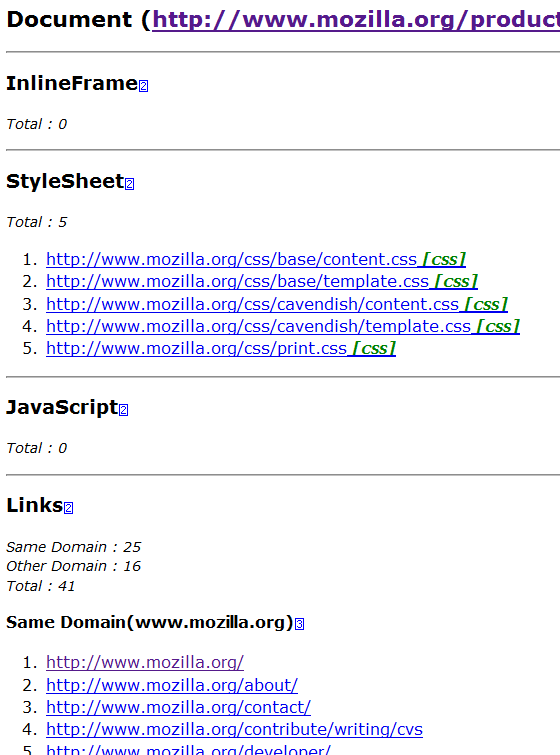This screenshot has height=755, width=560.
Task: Click the icon after Same Domain(www.mozilla.org) heading
Action: click(x=299, y=624)
